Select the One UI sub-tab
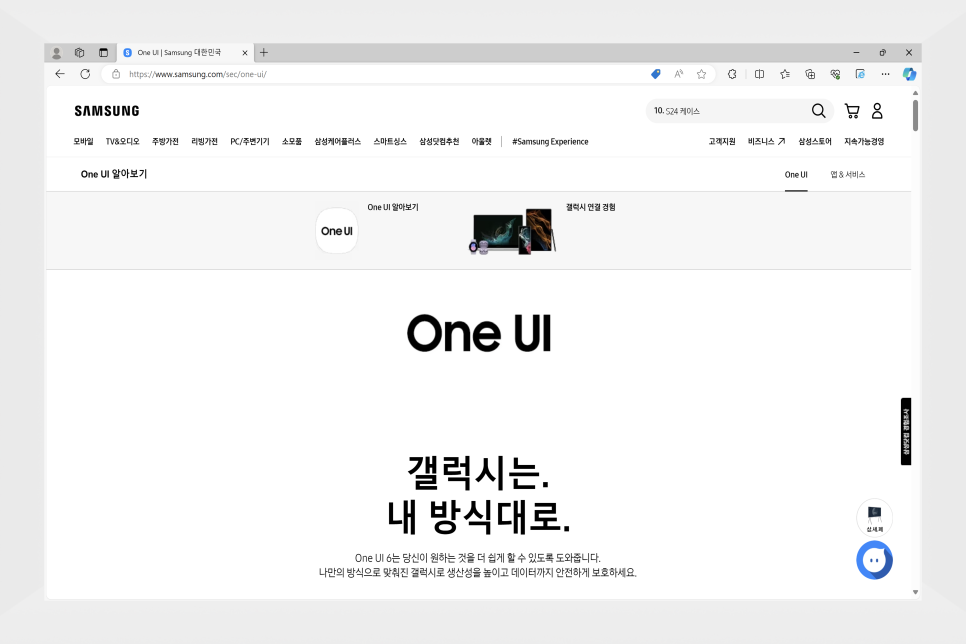The width and height of the screenshot is (966, 644). pyautogui.click(x=796, y=175)
